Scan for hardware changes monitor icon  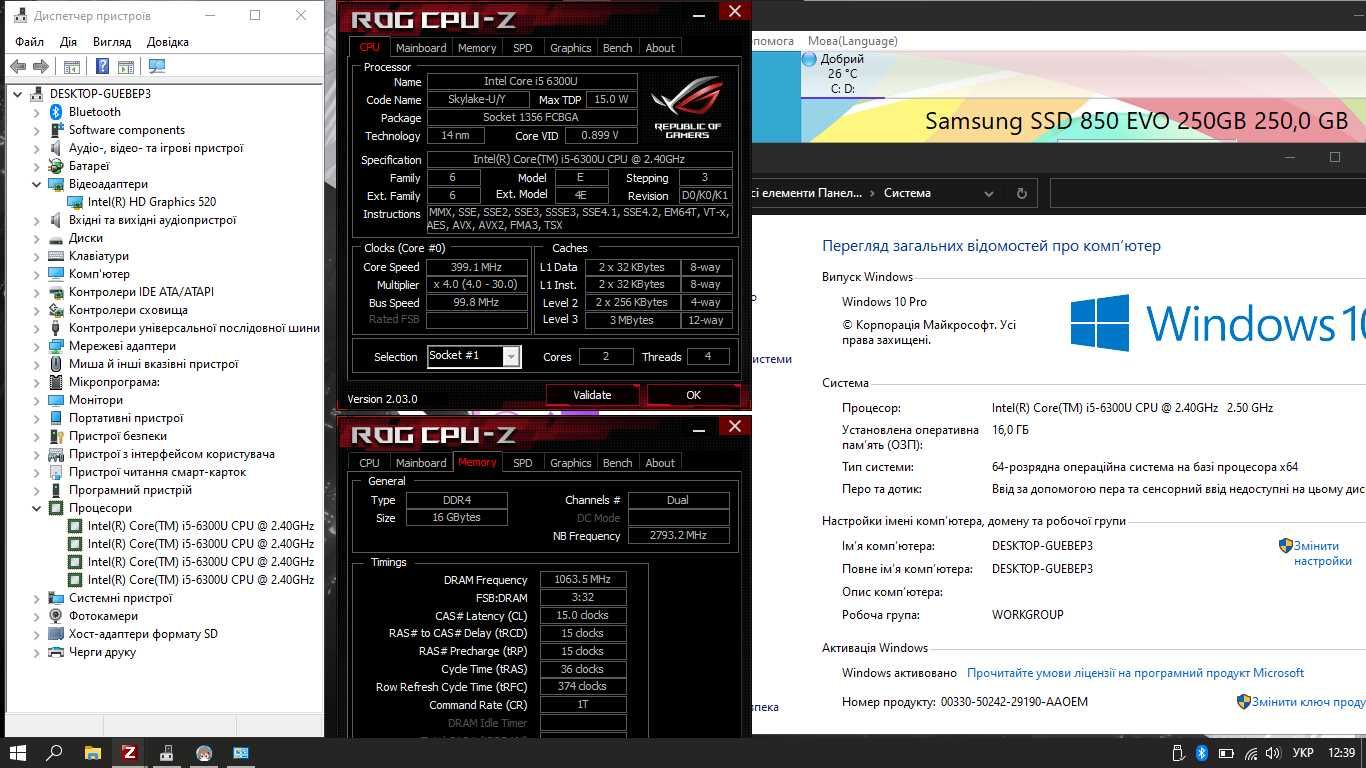(x=156, y=67)
